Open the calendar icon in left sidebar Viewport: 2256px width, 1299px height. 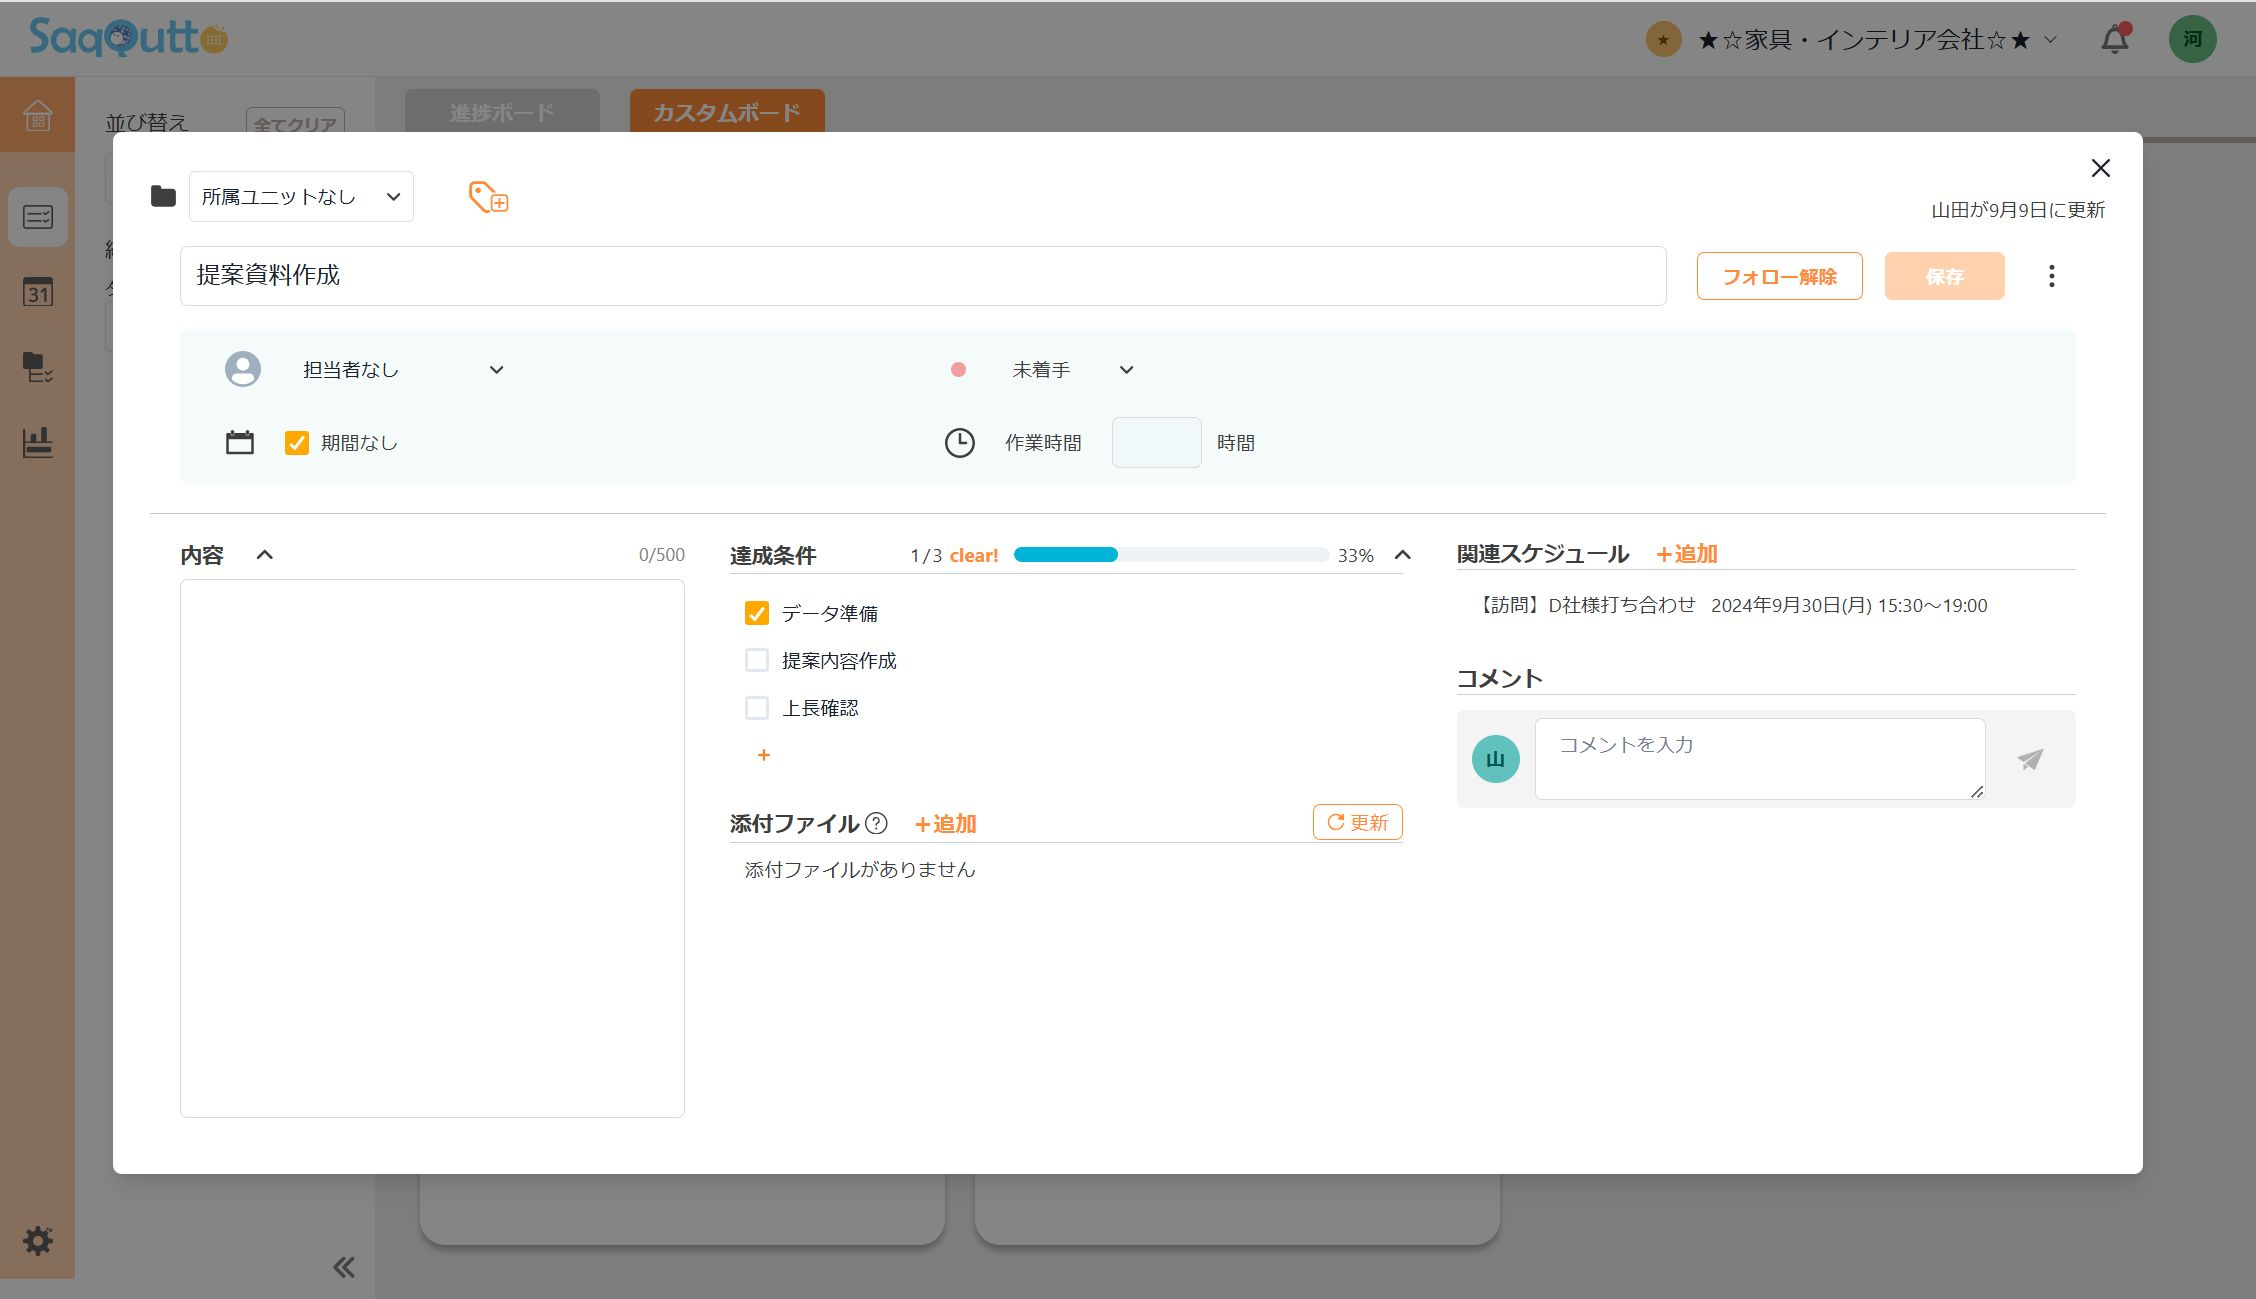[x=38, y=292]
